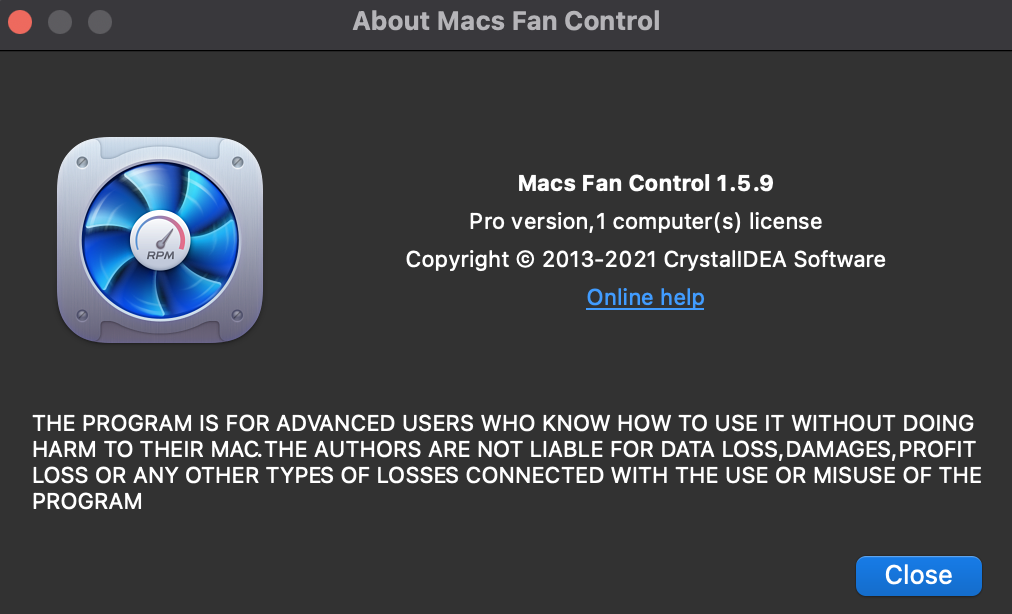Click the Macs Fan Control app icon
The width and height of the screenshot is (1012, 614).
pyautogui.click(x=160, y=240)
